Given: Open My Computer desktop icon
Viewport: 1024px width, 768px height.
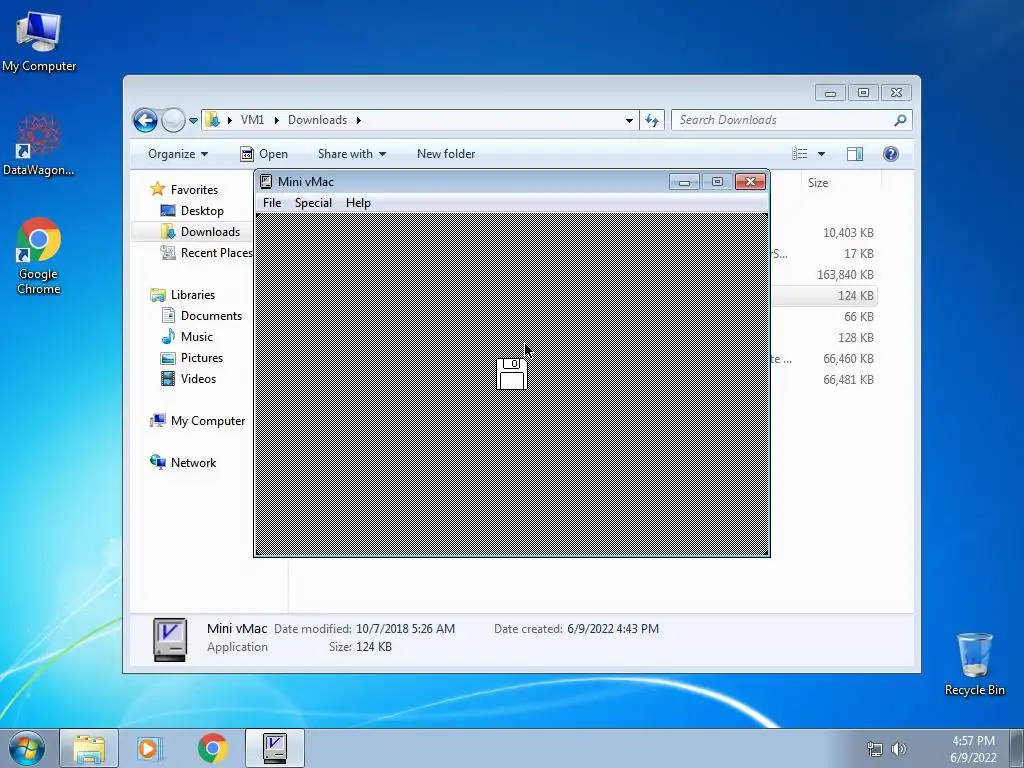Looking at the screenshot, I should click(39, 42).
